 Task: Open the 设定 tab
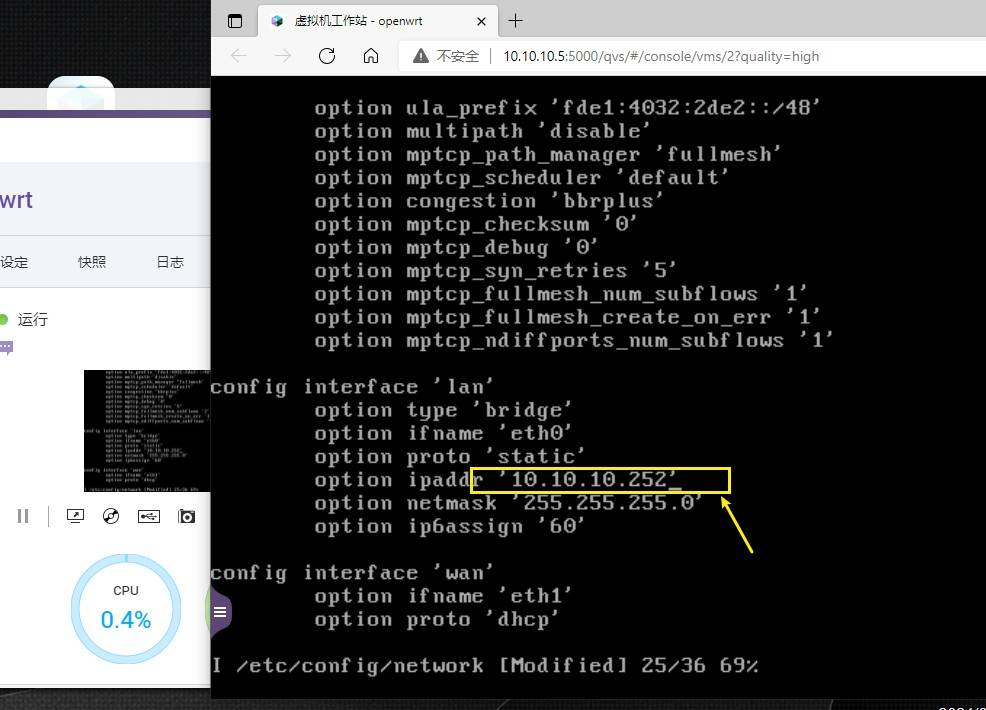14,262
